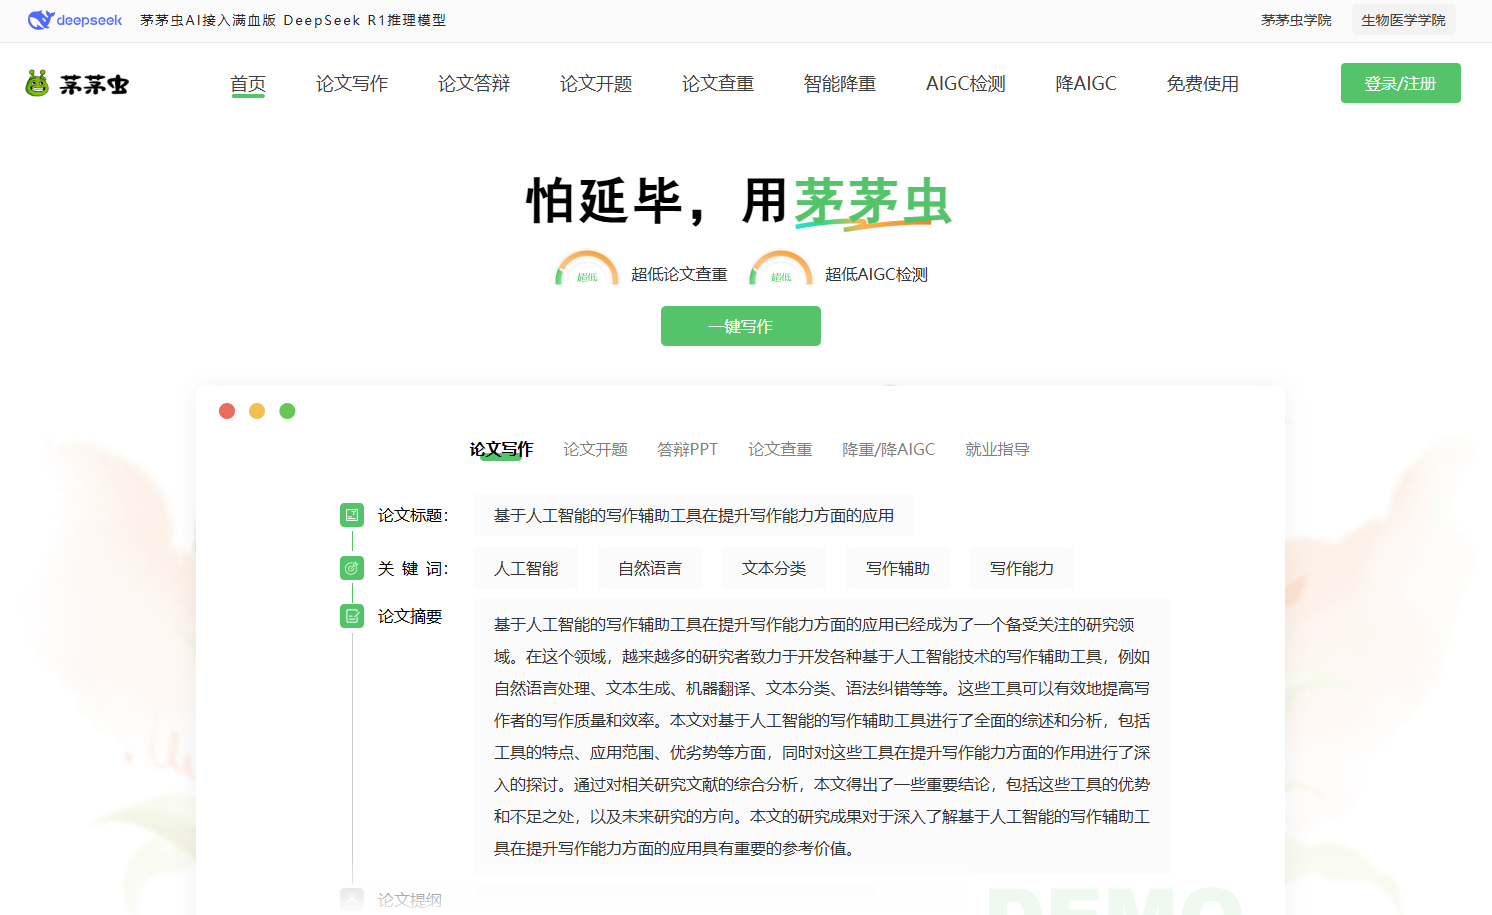
Task: Click the 论文摘要 edit icon
Action: 352,616
